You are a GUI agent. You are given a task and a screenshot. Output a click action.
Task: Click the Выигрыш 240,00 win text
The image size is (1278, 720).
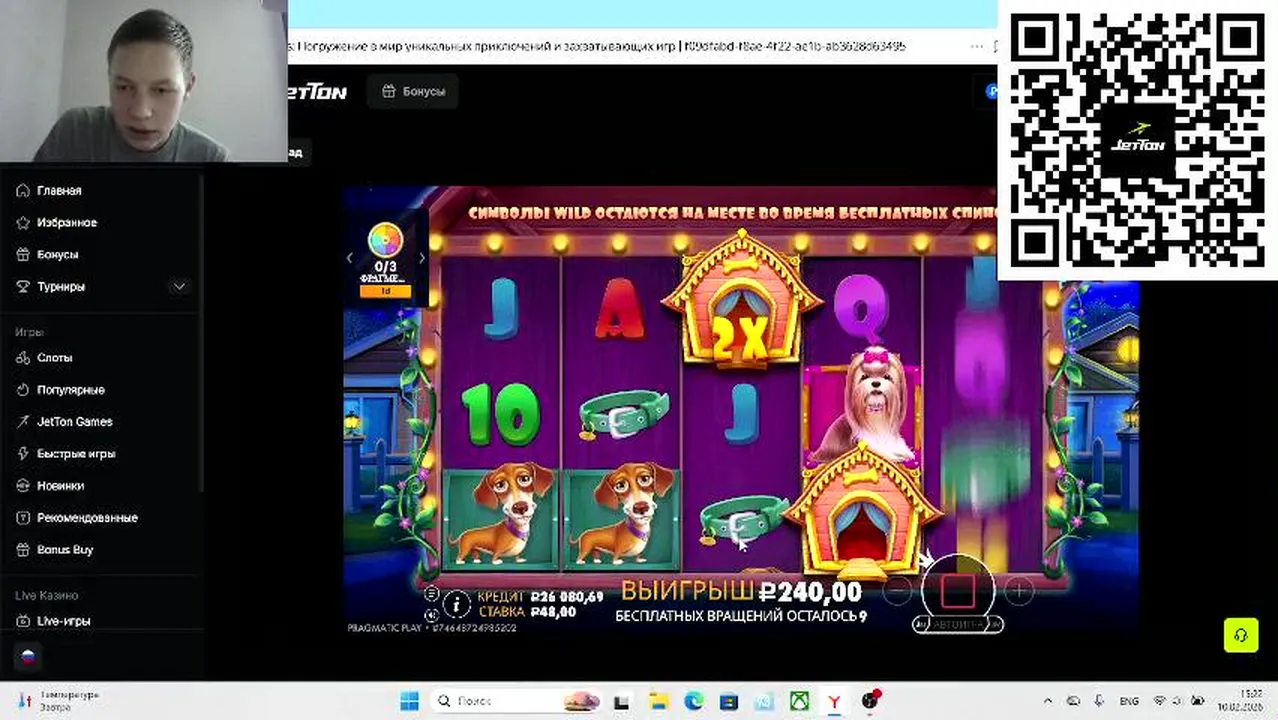point(741,592)
